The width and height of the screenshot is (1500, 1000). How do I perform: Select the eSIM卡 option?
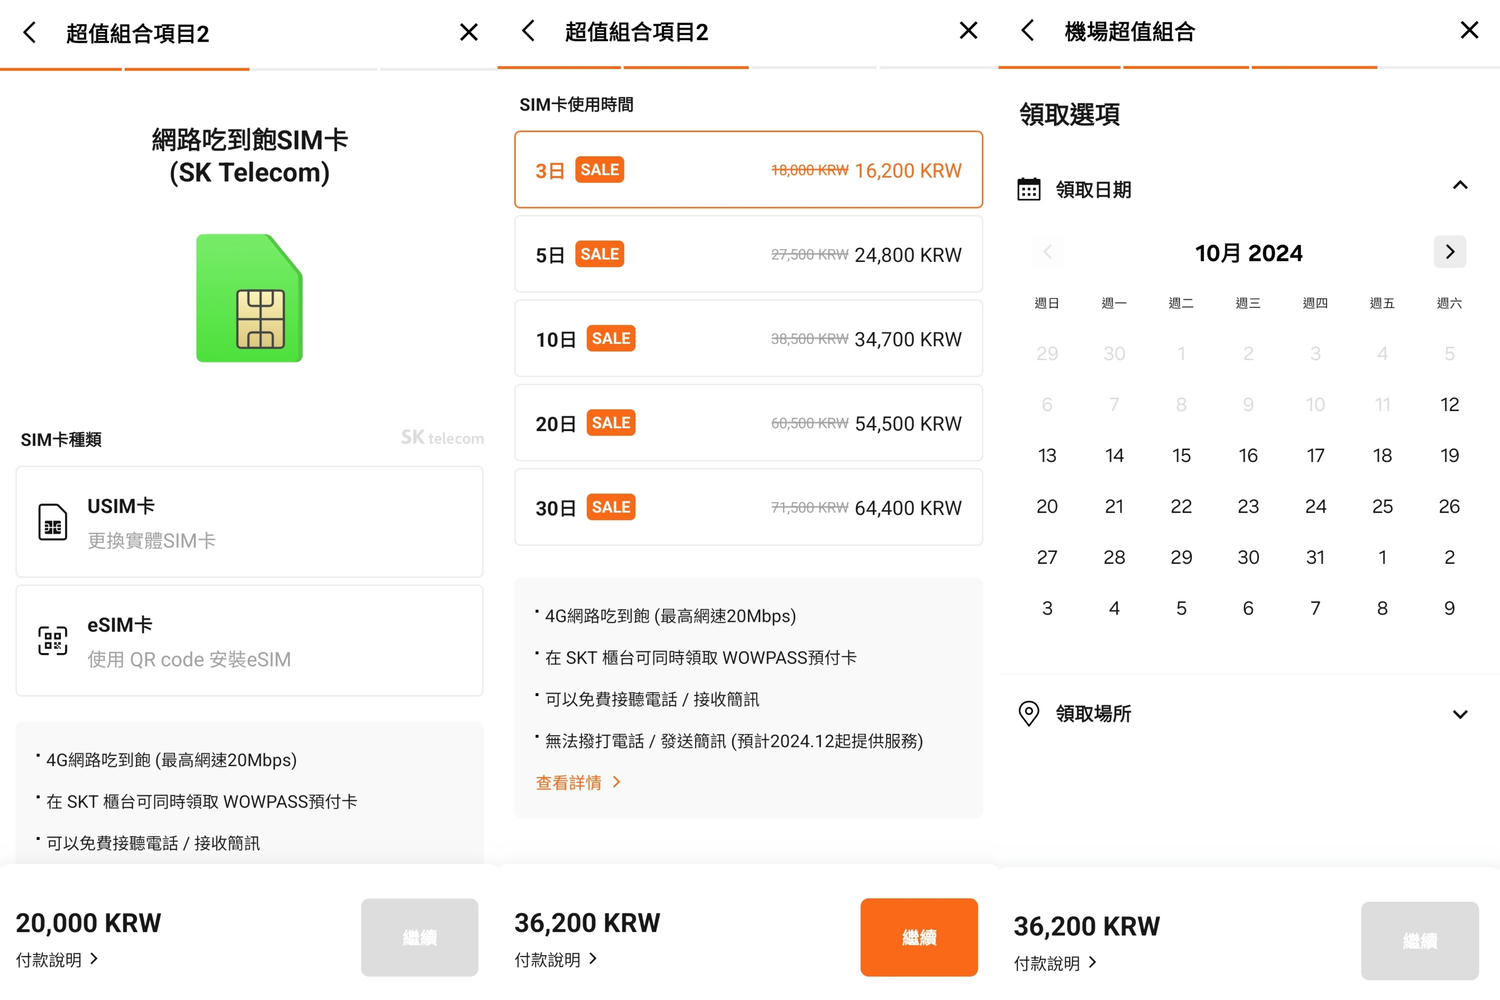(249, 641)
